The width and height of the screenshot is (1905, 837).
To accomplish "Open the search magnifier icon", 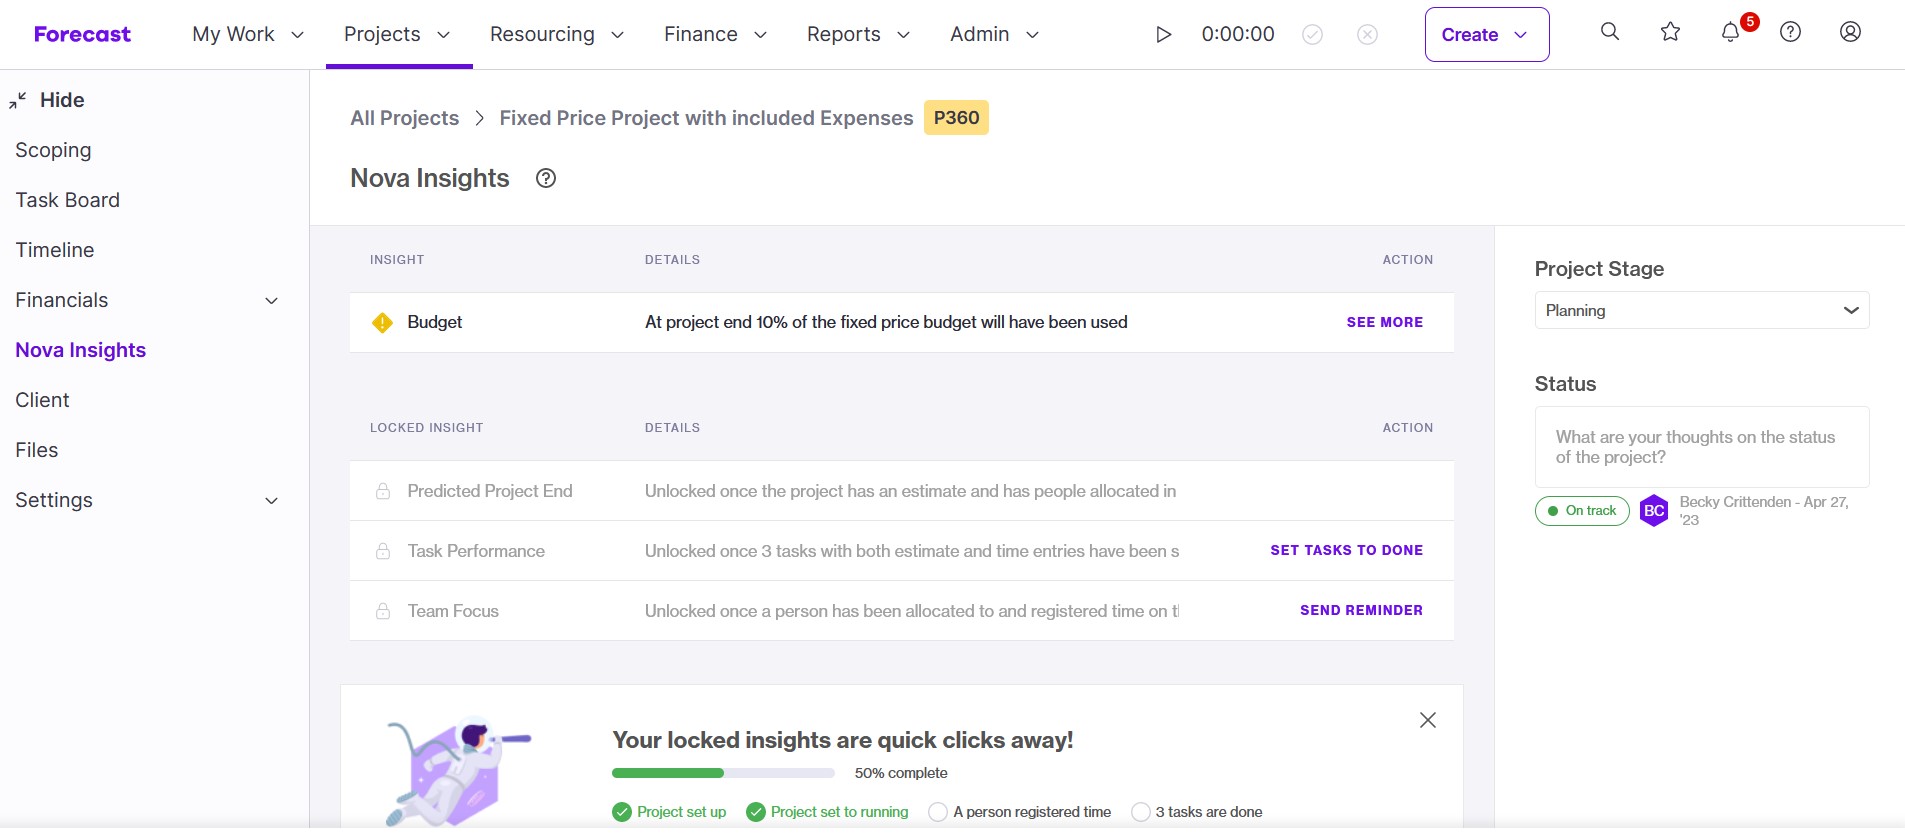I will tap(1610, 32).
